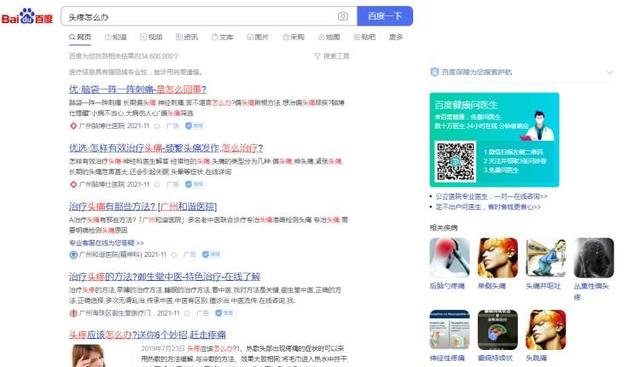Switch to the 知道 tab
This screenshot has height=367, width=640.
click(116, 37)
